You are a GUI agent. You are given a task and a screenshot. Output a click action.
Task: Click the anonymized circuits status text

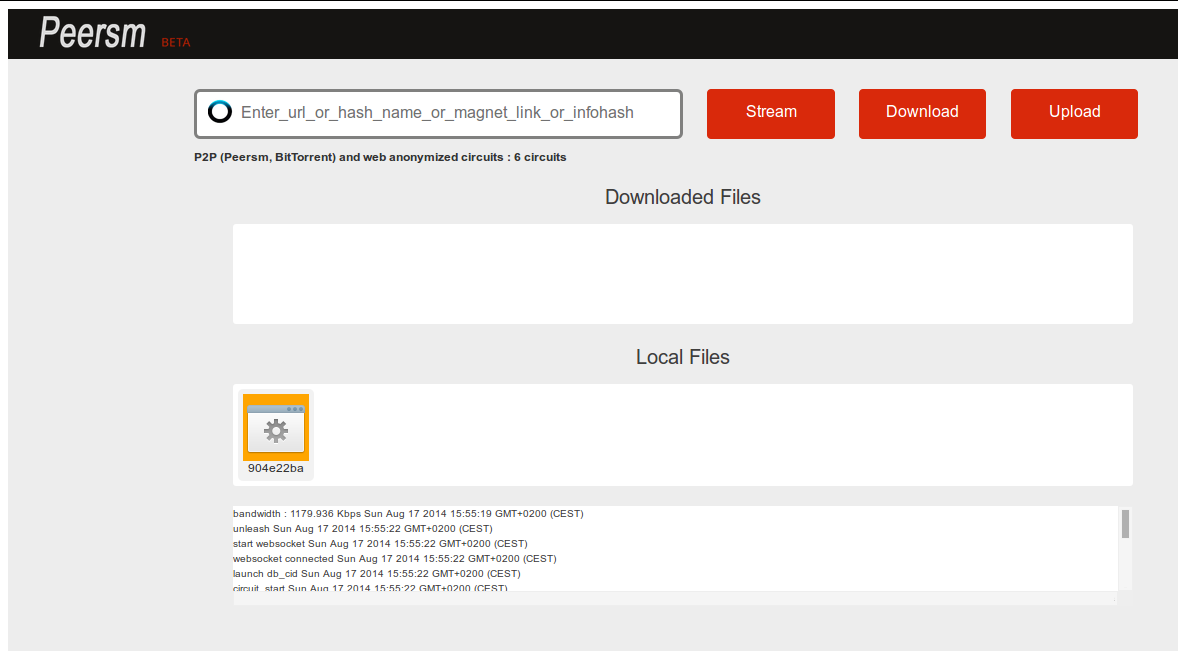pyautogui.click(x=380, y=157)
